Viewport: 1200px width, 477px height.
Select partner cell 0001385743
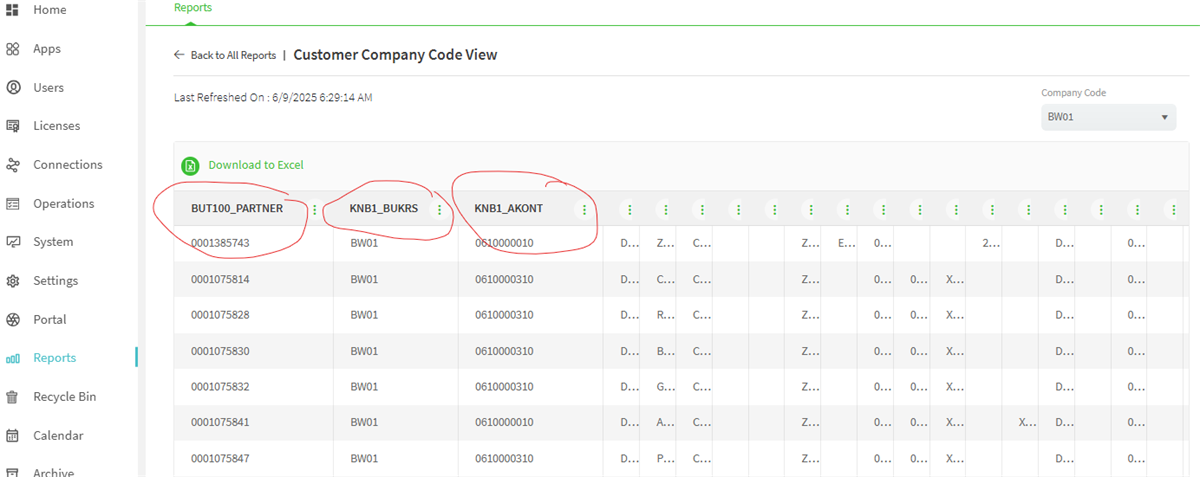coord(220,243)
